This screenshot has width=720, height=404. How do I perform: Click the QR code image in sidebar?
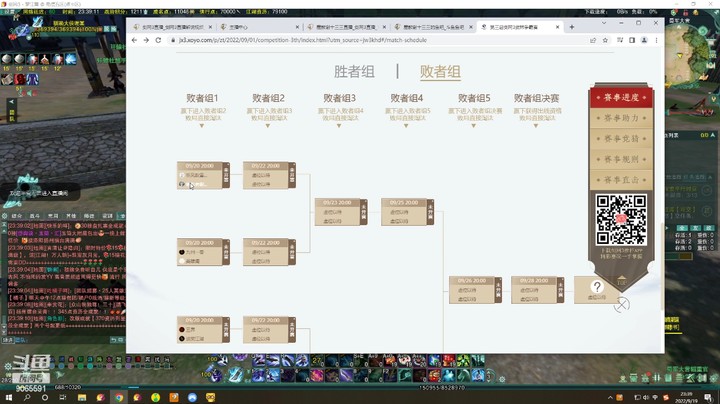click(x=621, y=220)
